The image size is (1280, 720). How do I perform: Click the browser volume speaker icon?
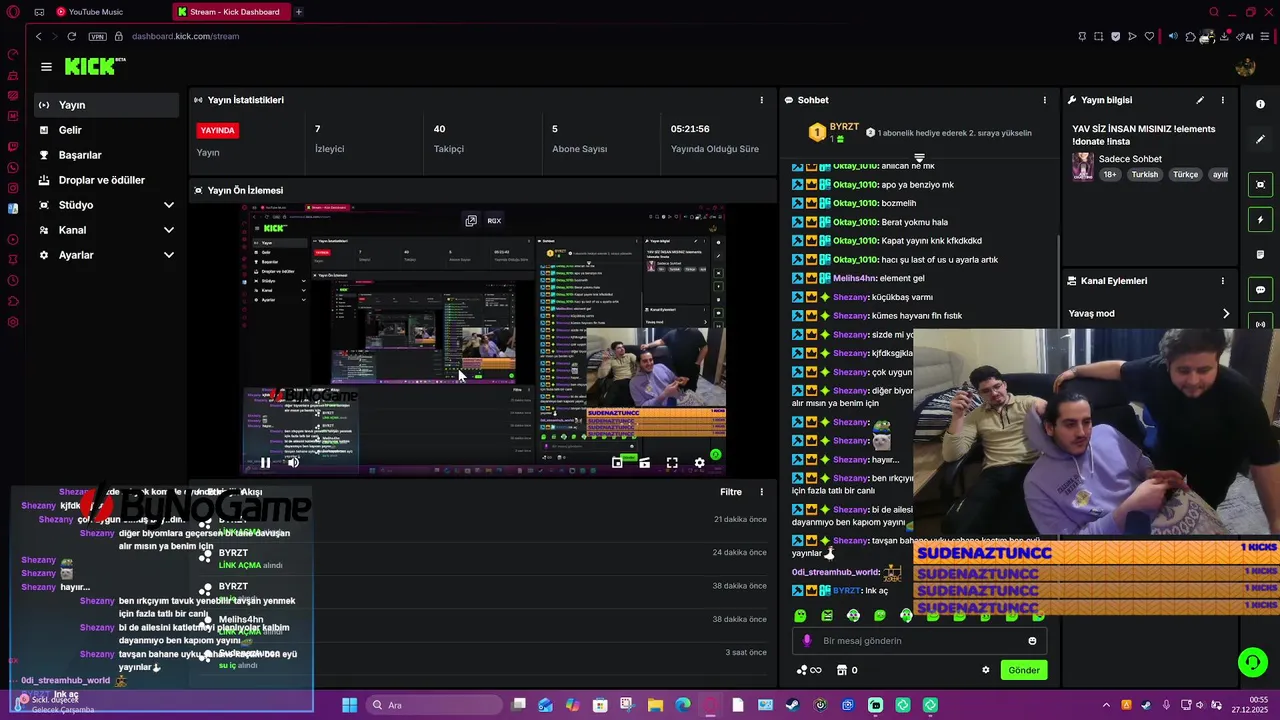point(1173,36)
